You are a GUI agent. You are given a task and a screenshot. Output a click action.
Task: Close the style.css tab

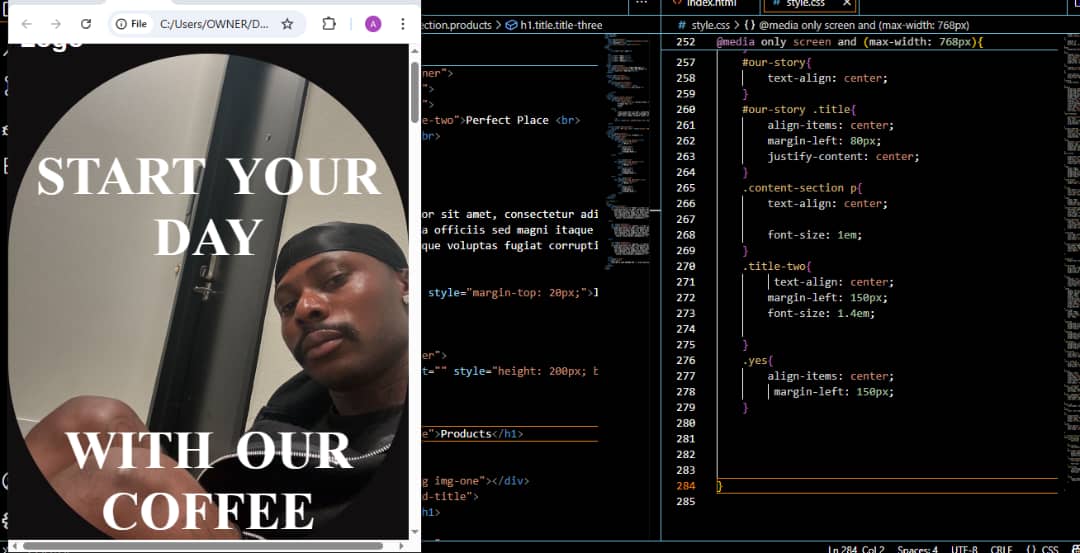coord(847,4)
